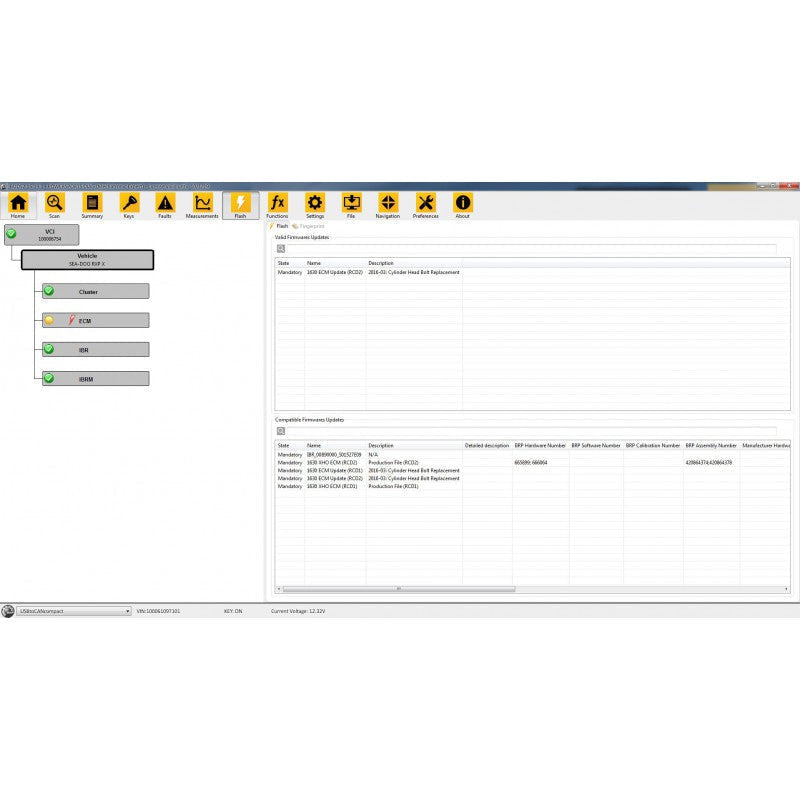Click the File download icon
800x800 pixels.
tap(352, 203)
